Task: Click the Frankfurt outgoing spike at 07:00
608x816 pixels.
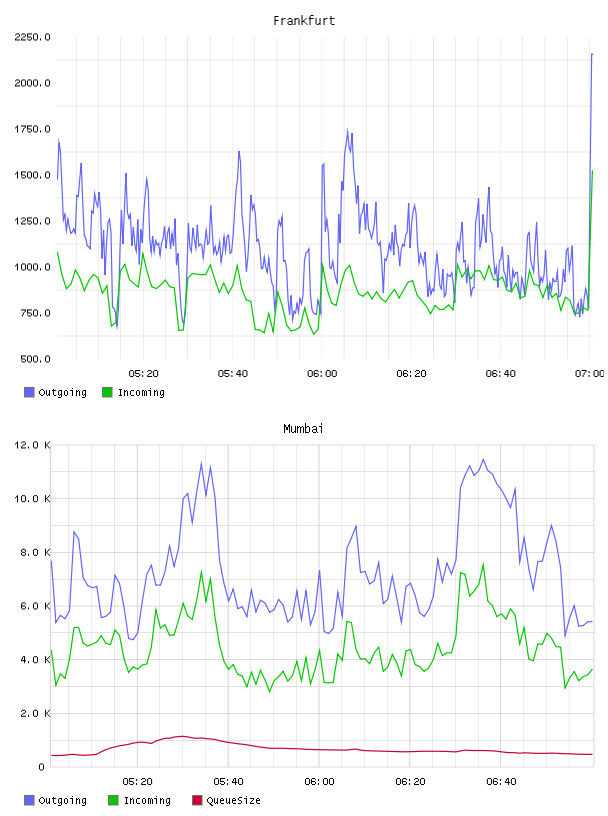Action: 592,54
